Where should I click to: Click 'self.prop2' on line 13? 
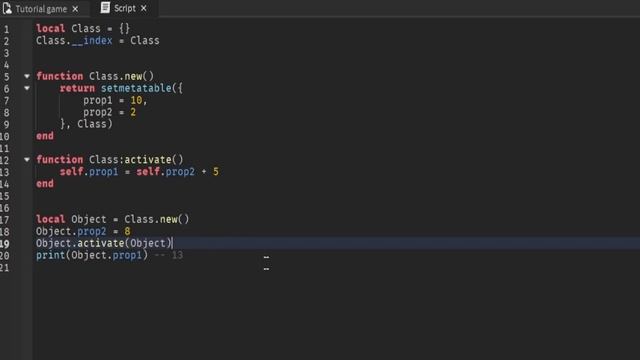[166, 172]
